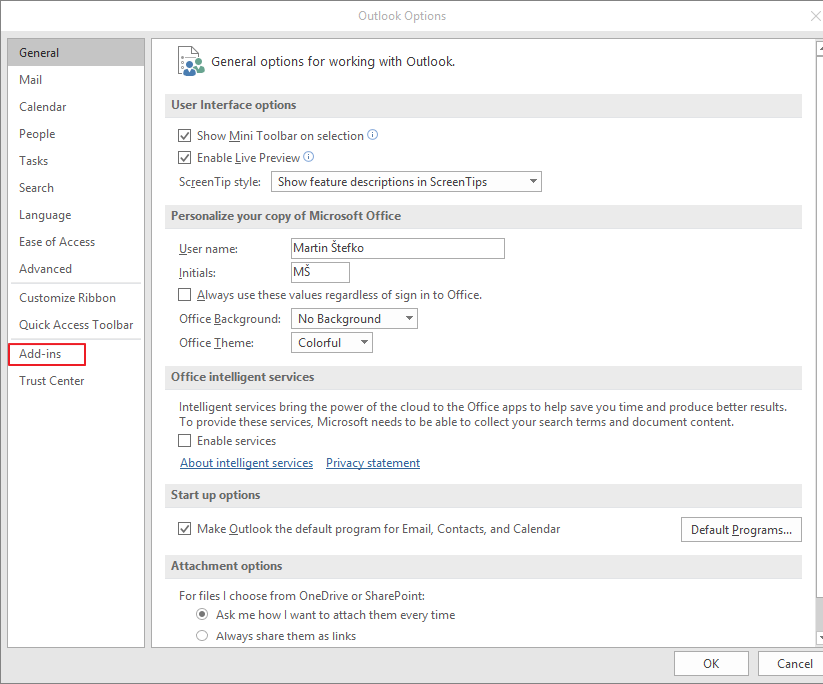Click the General options header icon

coord(191,61)
